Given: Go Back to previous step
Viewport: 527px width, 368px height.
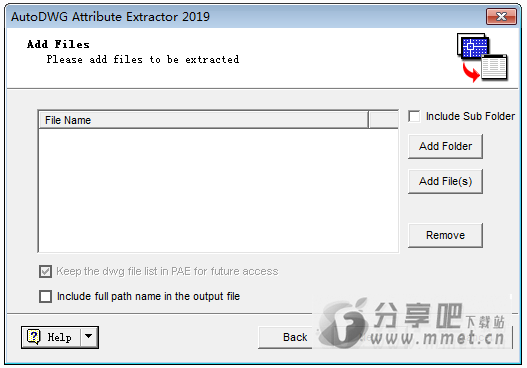Looking at the screenshot, I should pos(286,337).
